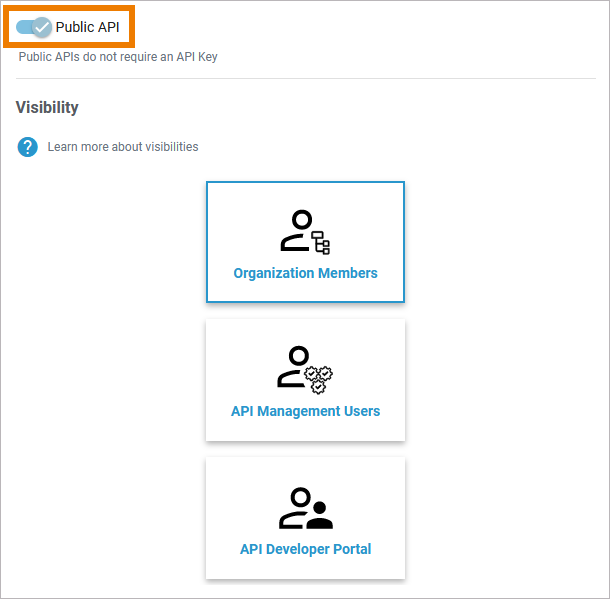
Task: Click the hierarchy tree symbol in the Organization Members icon
Action: coord(321,242)
